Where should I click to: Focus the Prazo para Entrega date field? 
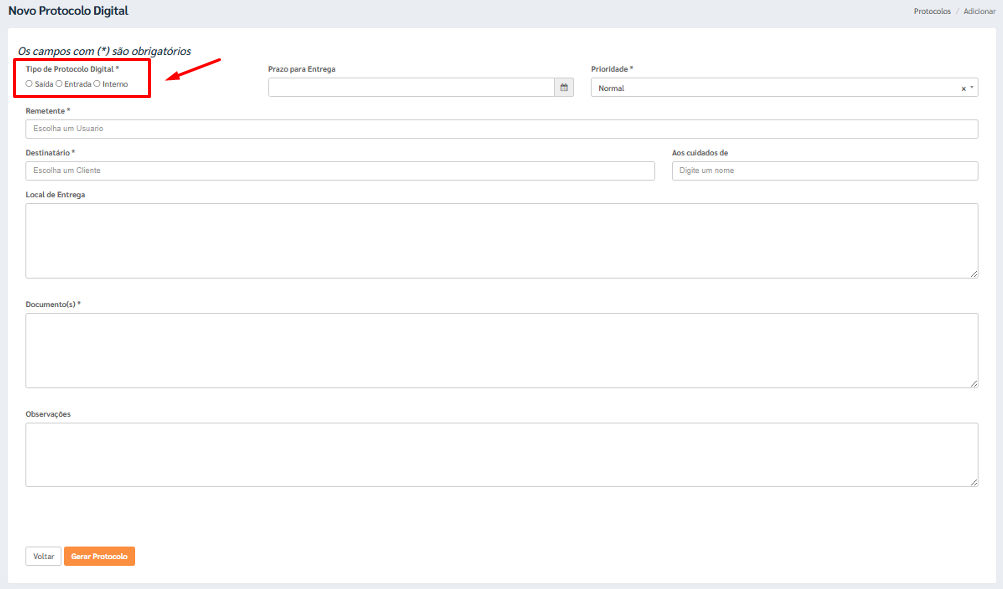click(x=411, y=88)
